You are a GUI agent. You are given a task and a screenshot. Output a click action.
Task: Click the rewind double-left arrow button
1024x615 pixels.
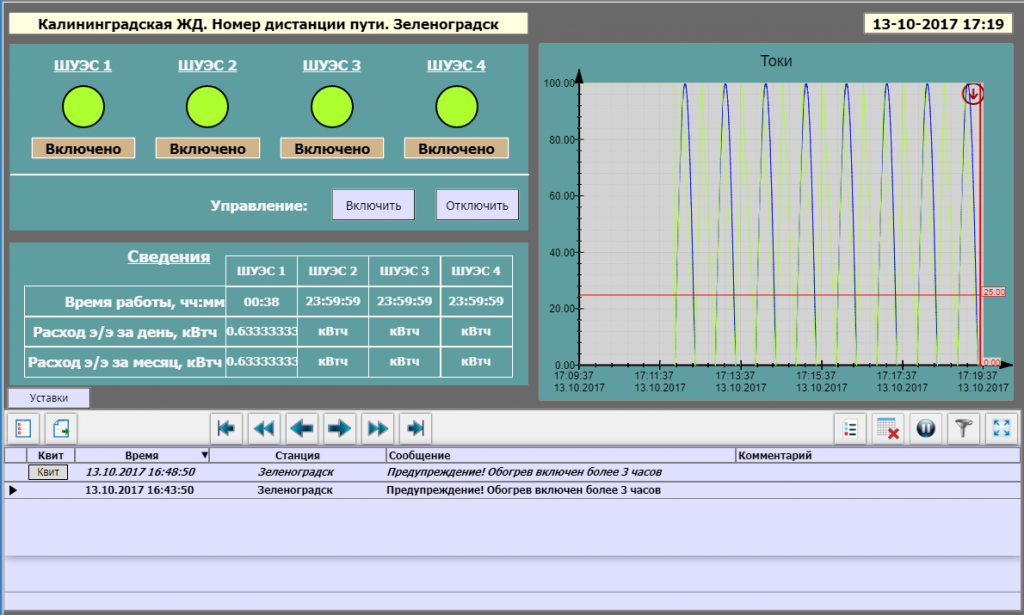264,428
